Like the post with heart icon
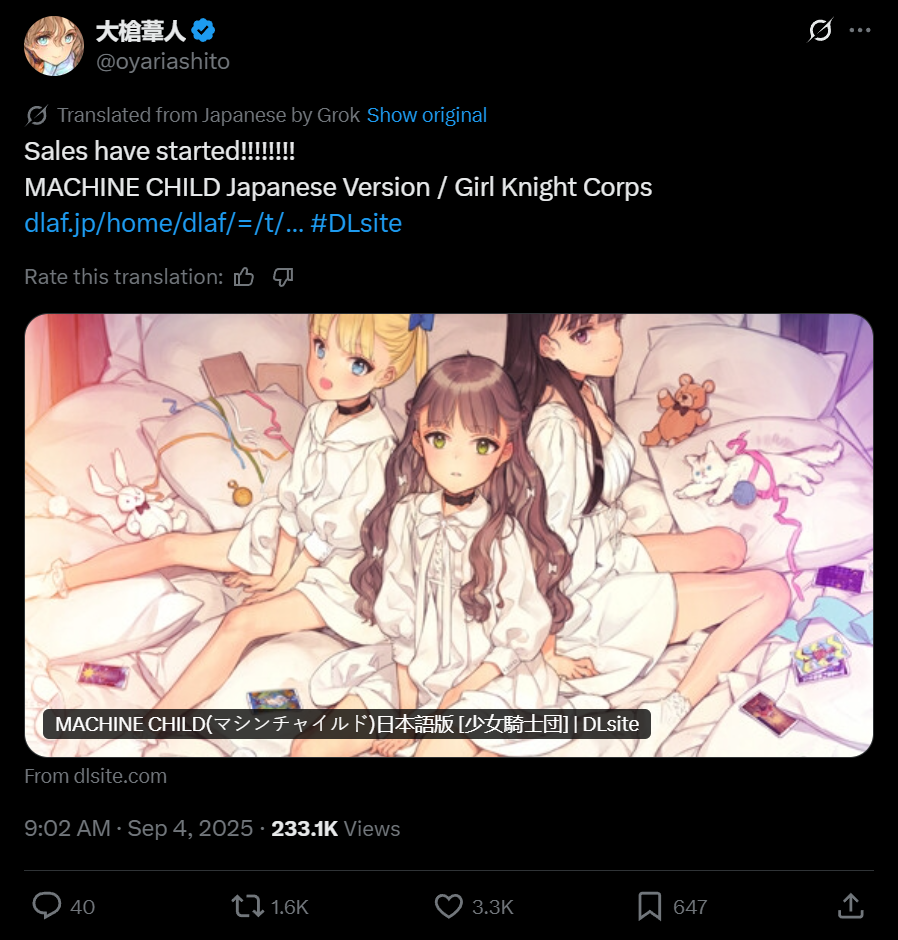898x940 pixels. pyautogui.click(x=448, y=906)
